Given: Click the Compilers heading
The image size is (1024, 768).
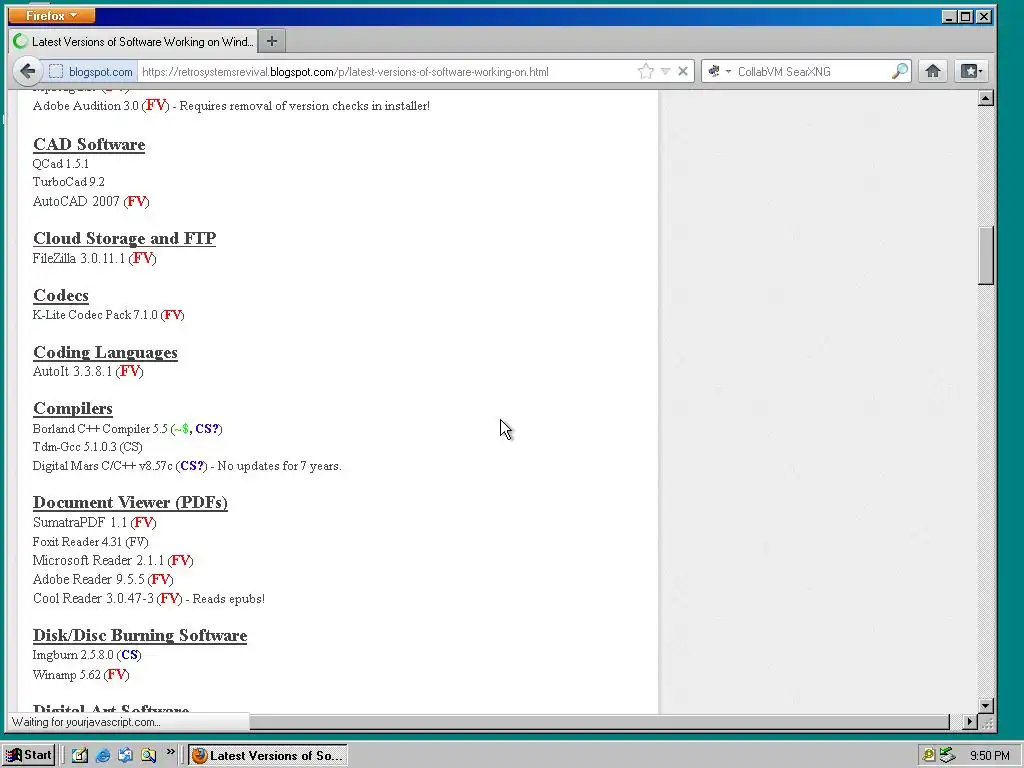Looking at the screenshot, I should pos(72,408).
